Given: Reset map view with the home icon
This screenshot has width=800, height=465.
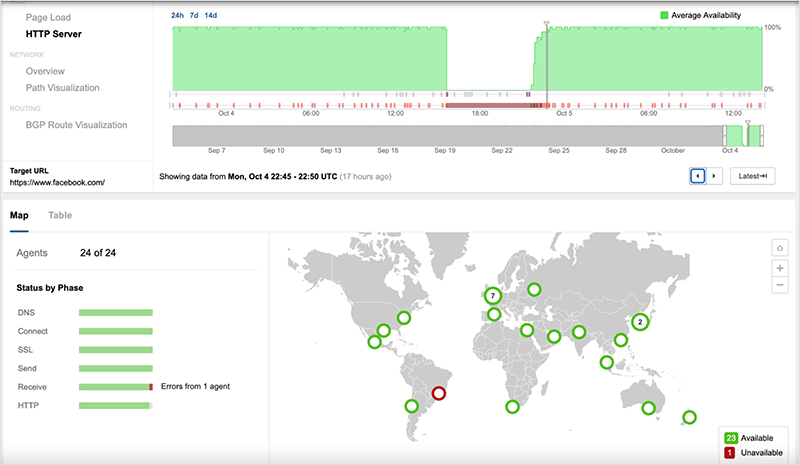Looking at the screenshot, I should click(780, 248).
